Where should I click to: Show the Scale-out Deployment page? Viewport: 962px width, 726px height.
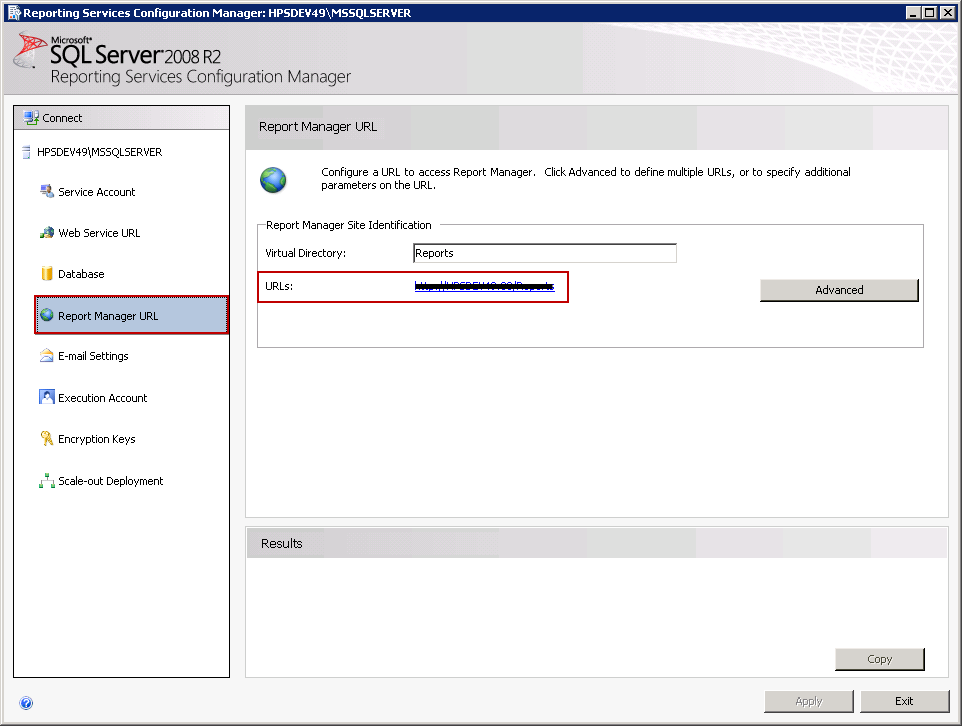tap(110, 481)
